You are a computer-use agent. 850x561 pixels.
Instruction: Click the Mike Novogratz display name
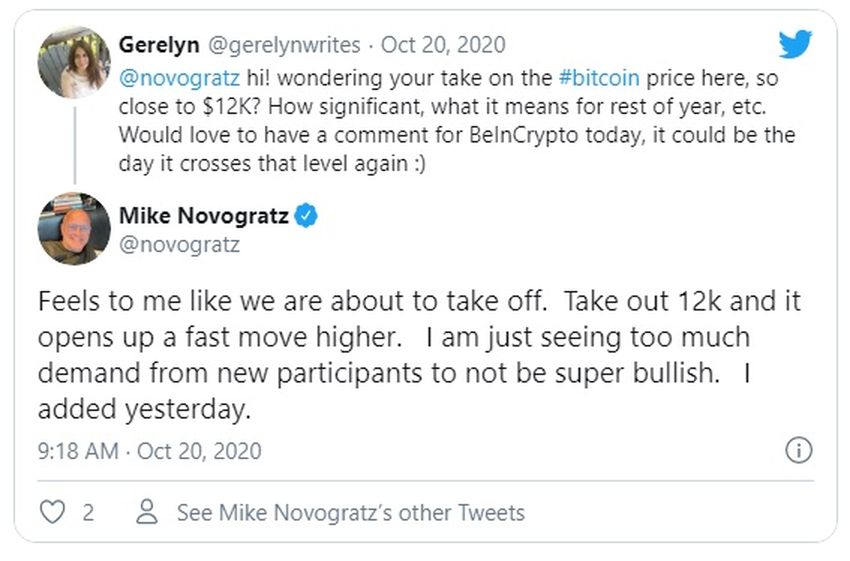(202, 216)
